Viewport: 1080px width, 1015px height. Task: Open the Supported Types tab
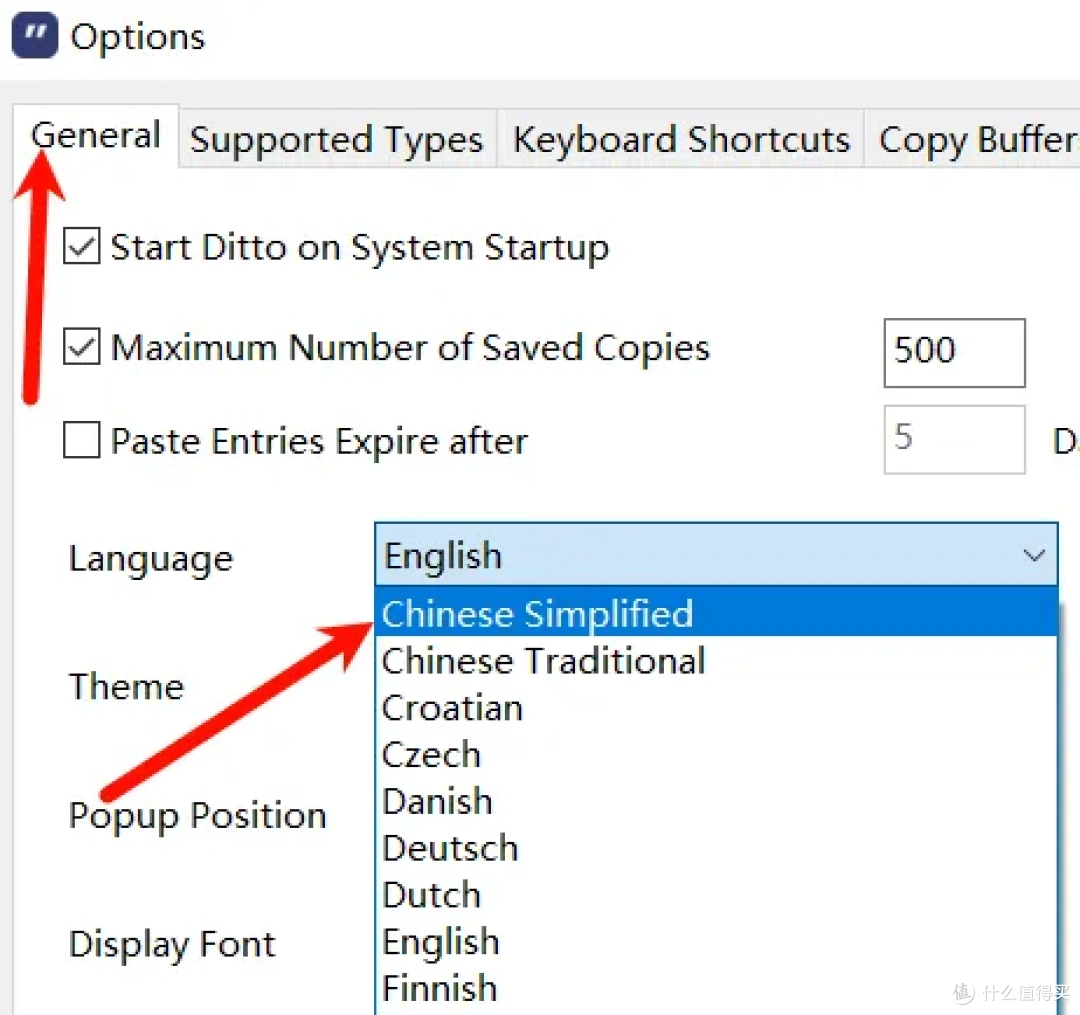coord(337,140)
